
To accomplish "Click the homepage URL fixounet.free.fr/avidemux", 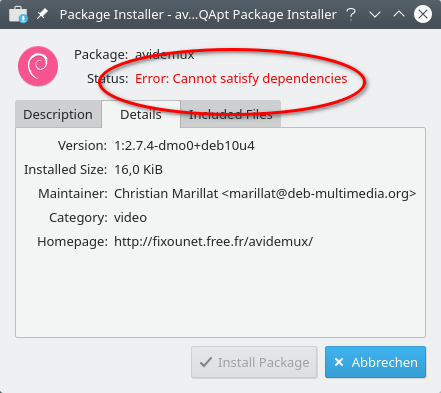I will (x=214, y=241).
